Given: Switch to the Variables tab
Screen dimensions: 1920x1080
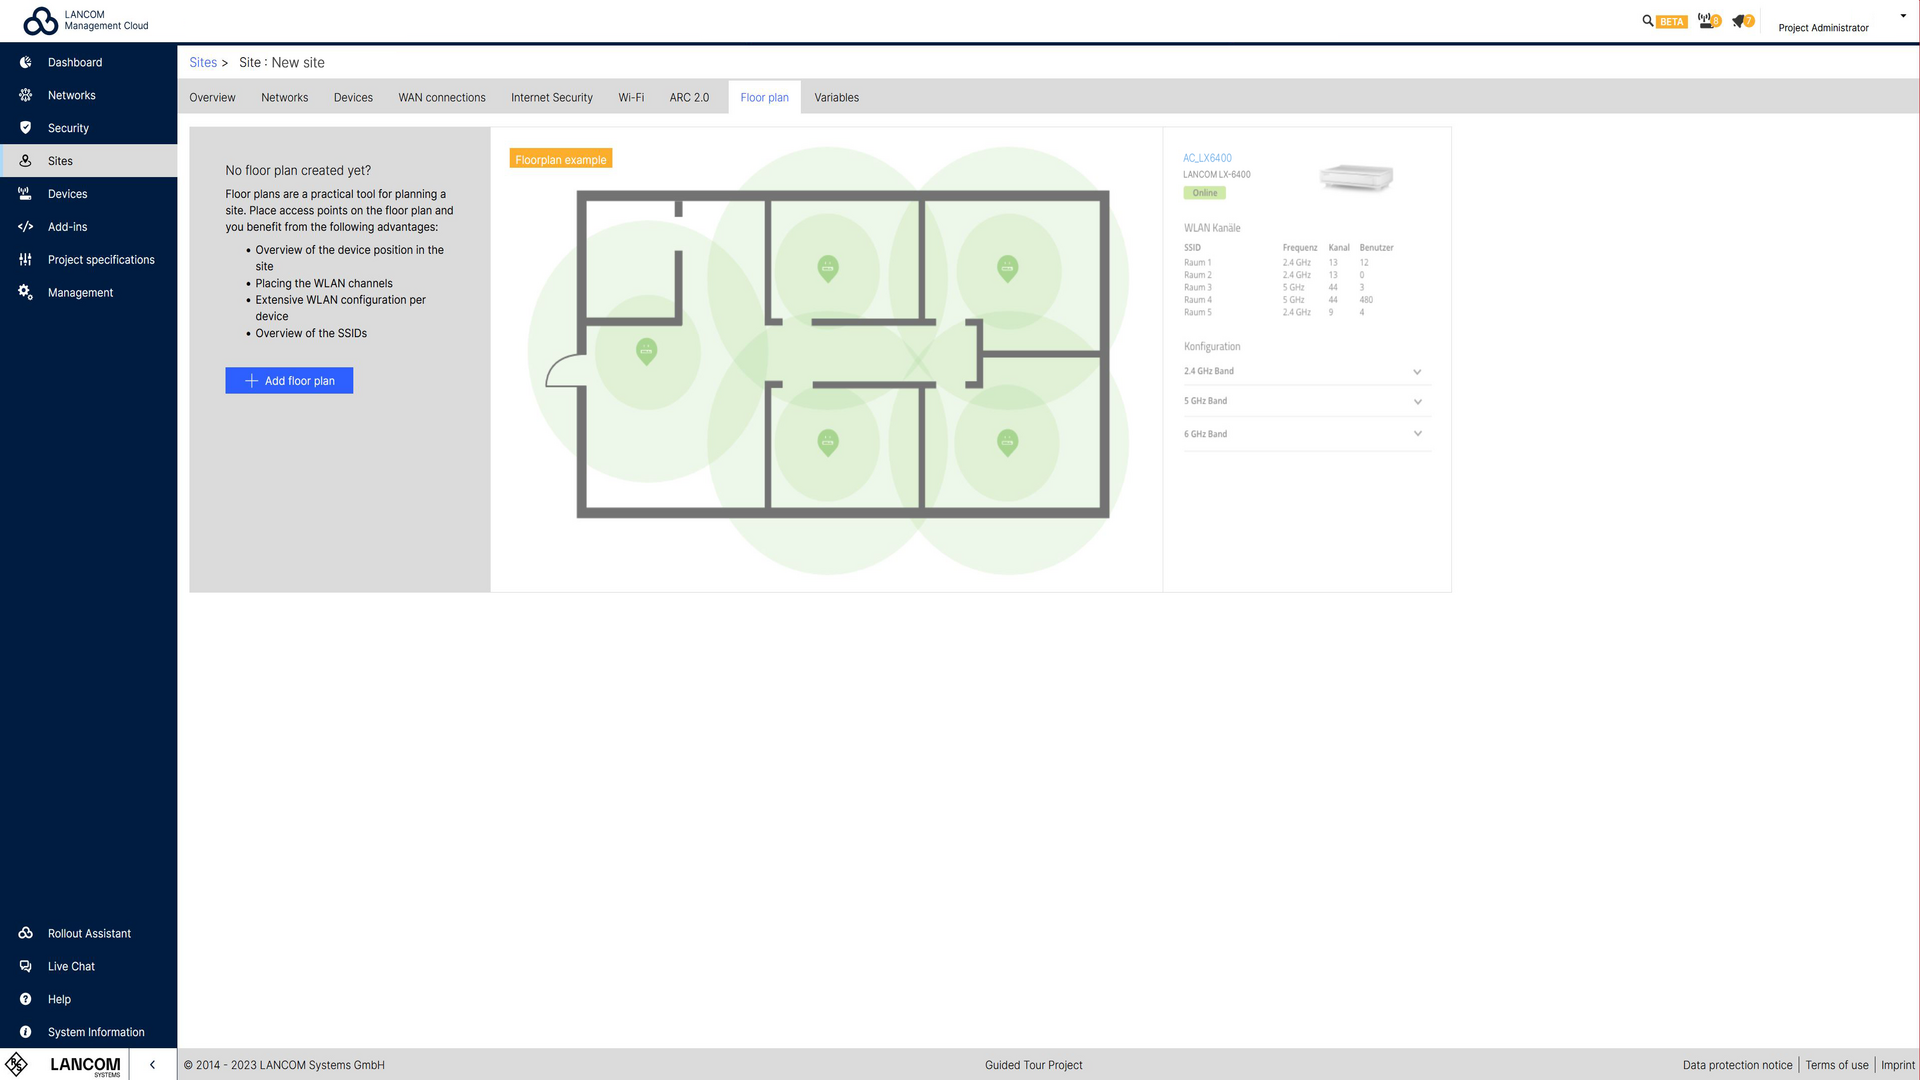Looking at the screenshot, I should coord(836,98).
